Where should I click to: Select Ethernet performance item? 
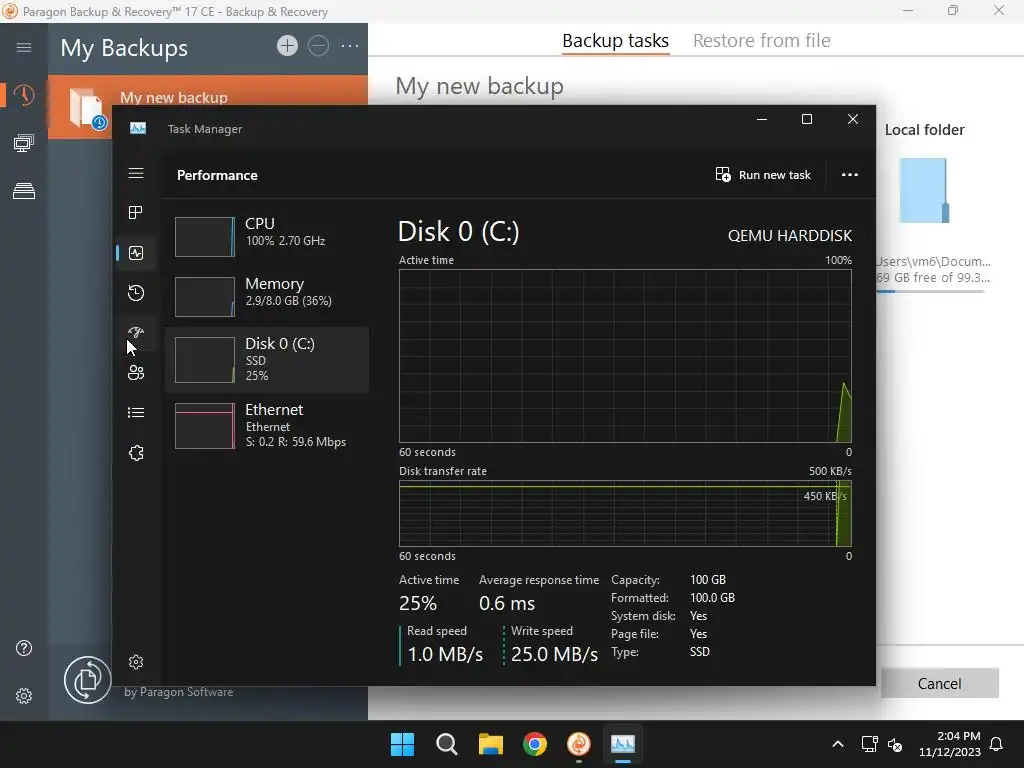[266, 426]
